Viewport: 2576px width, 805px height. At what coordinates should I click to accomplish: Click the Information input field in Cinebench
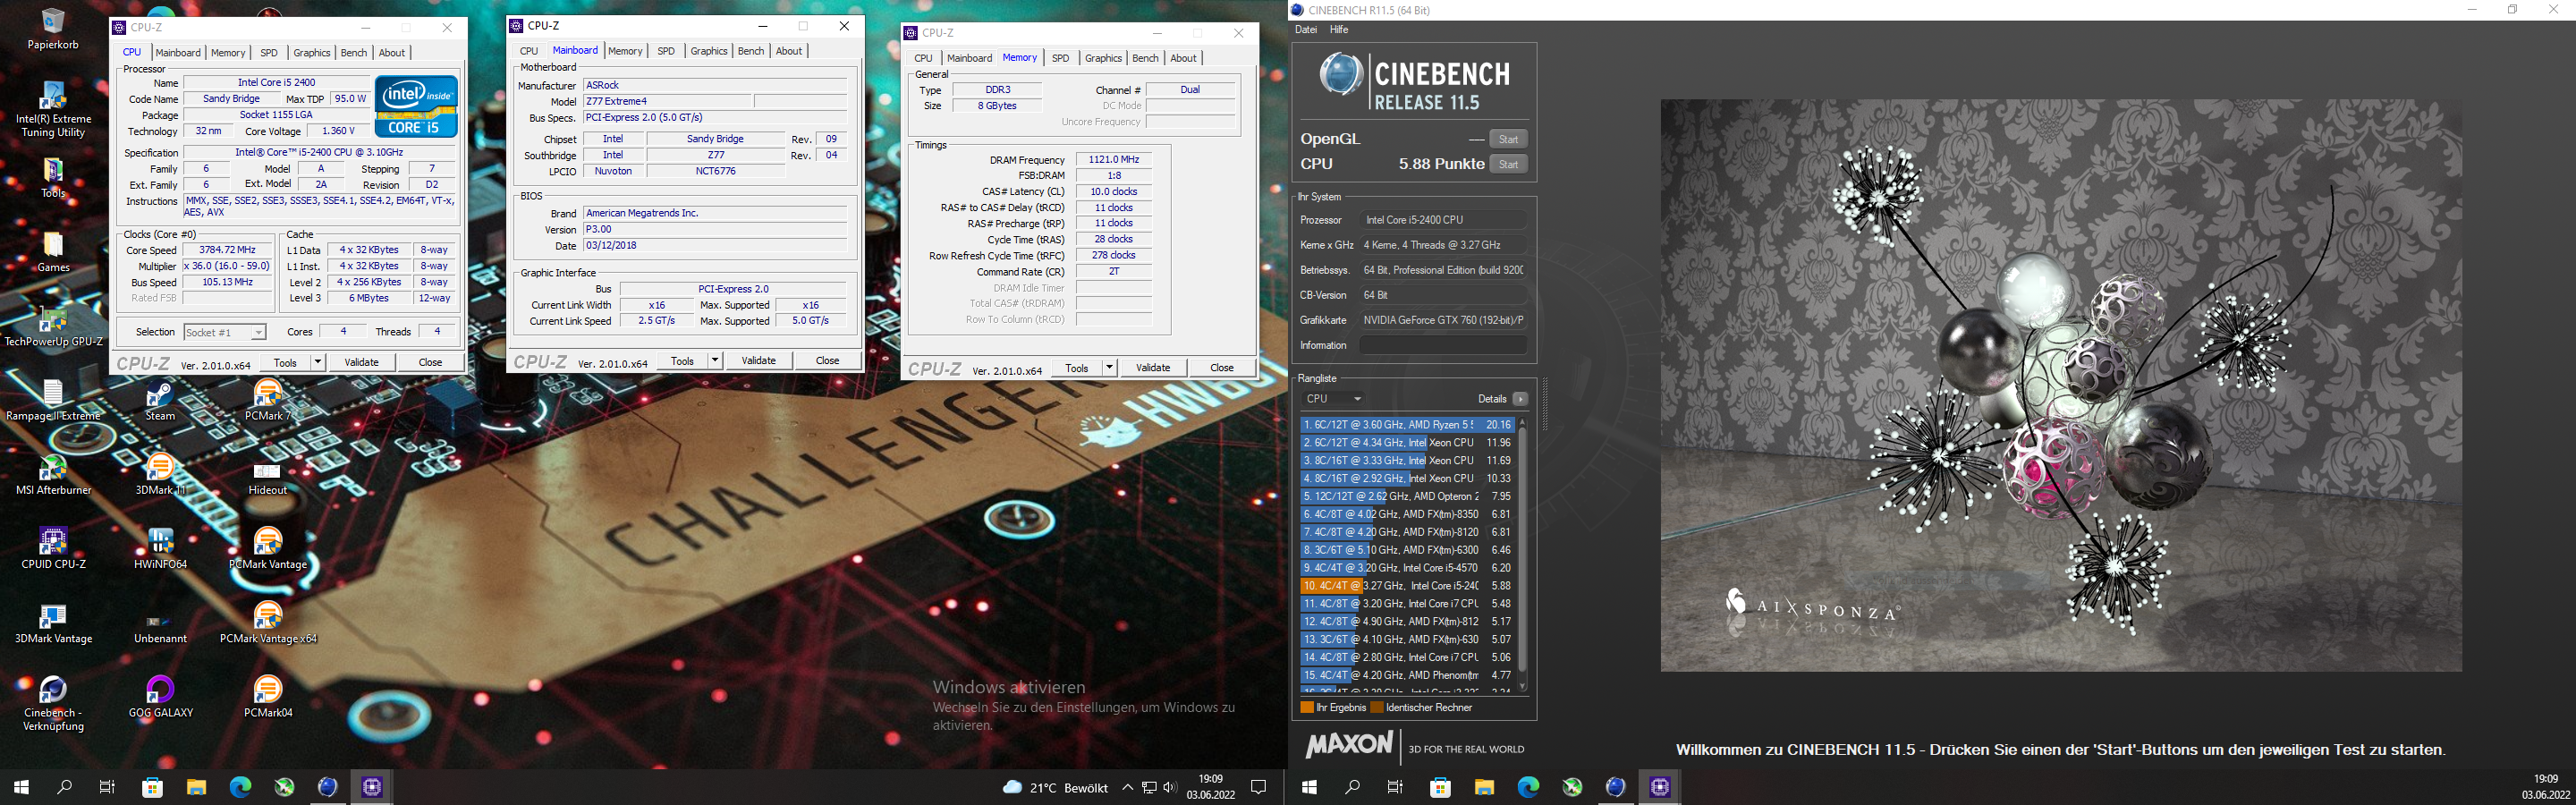pos(1442,345)
